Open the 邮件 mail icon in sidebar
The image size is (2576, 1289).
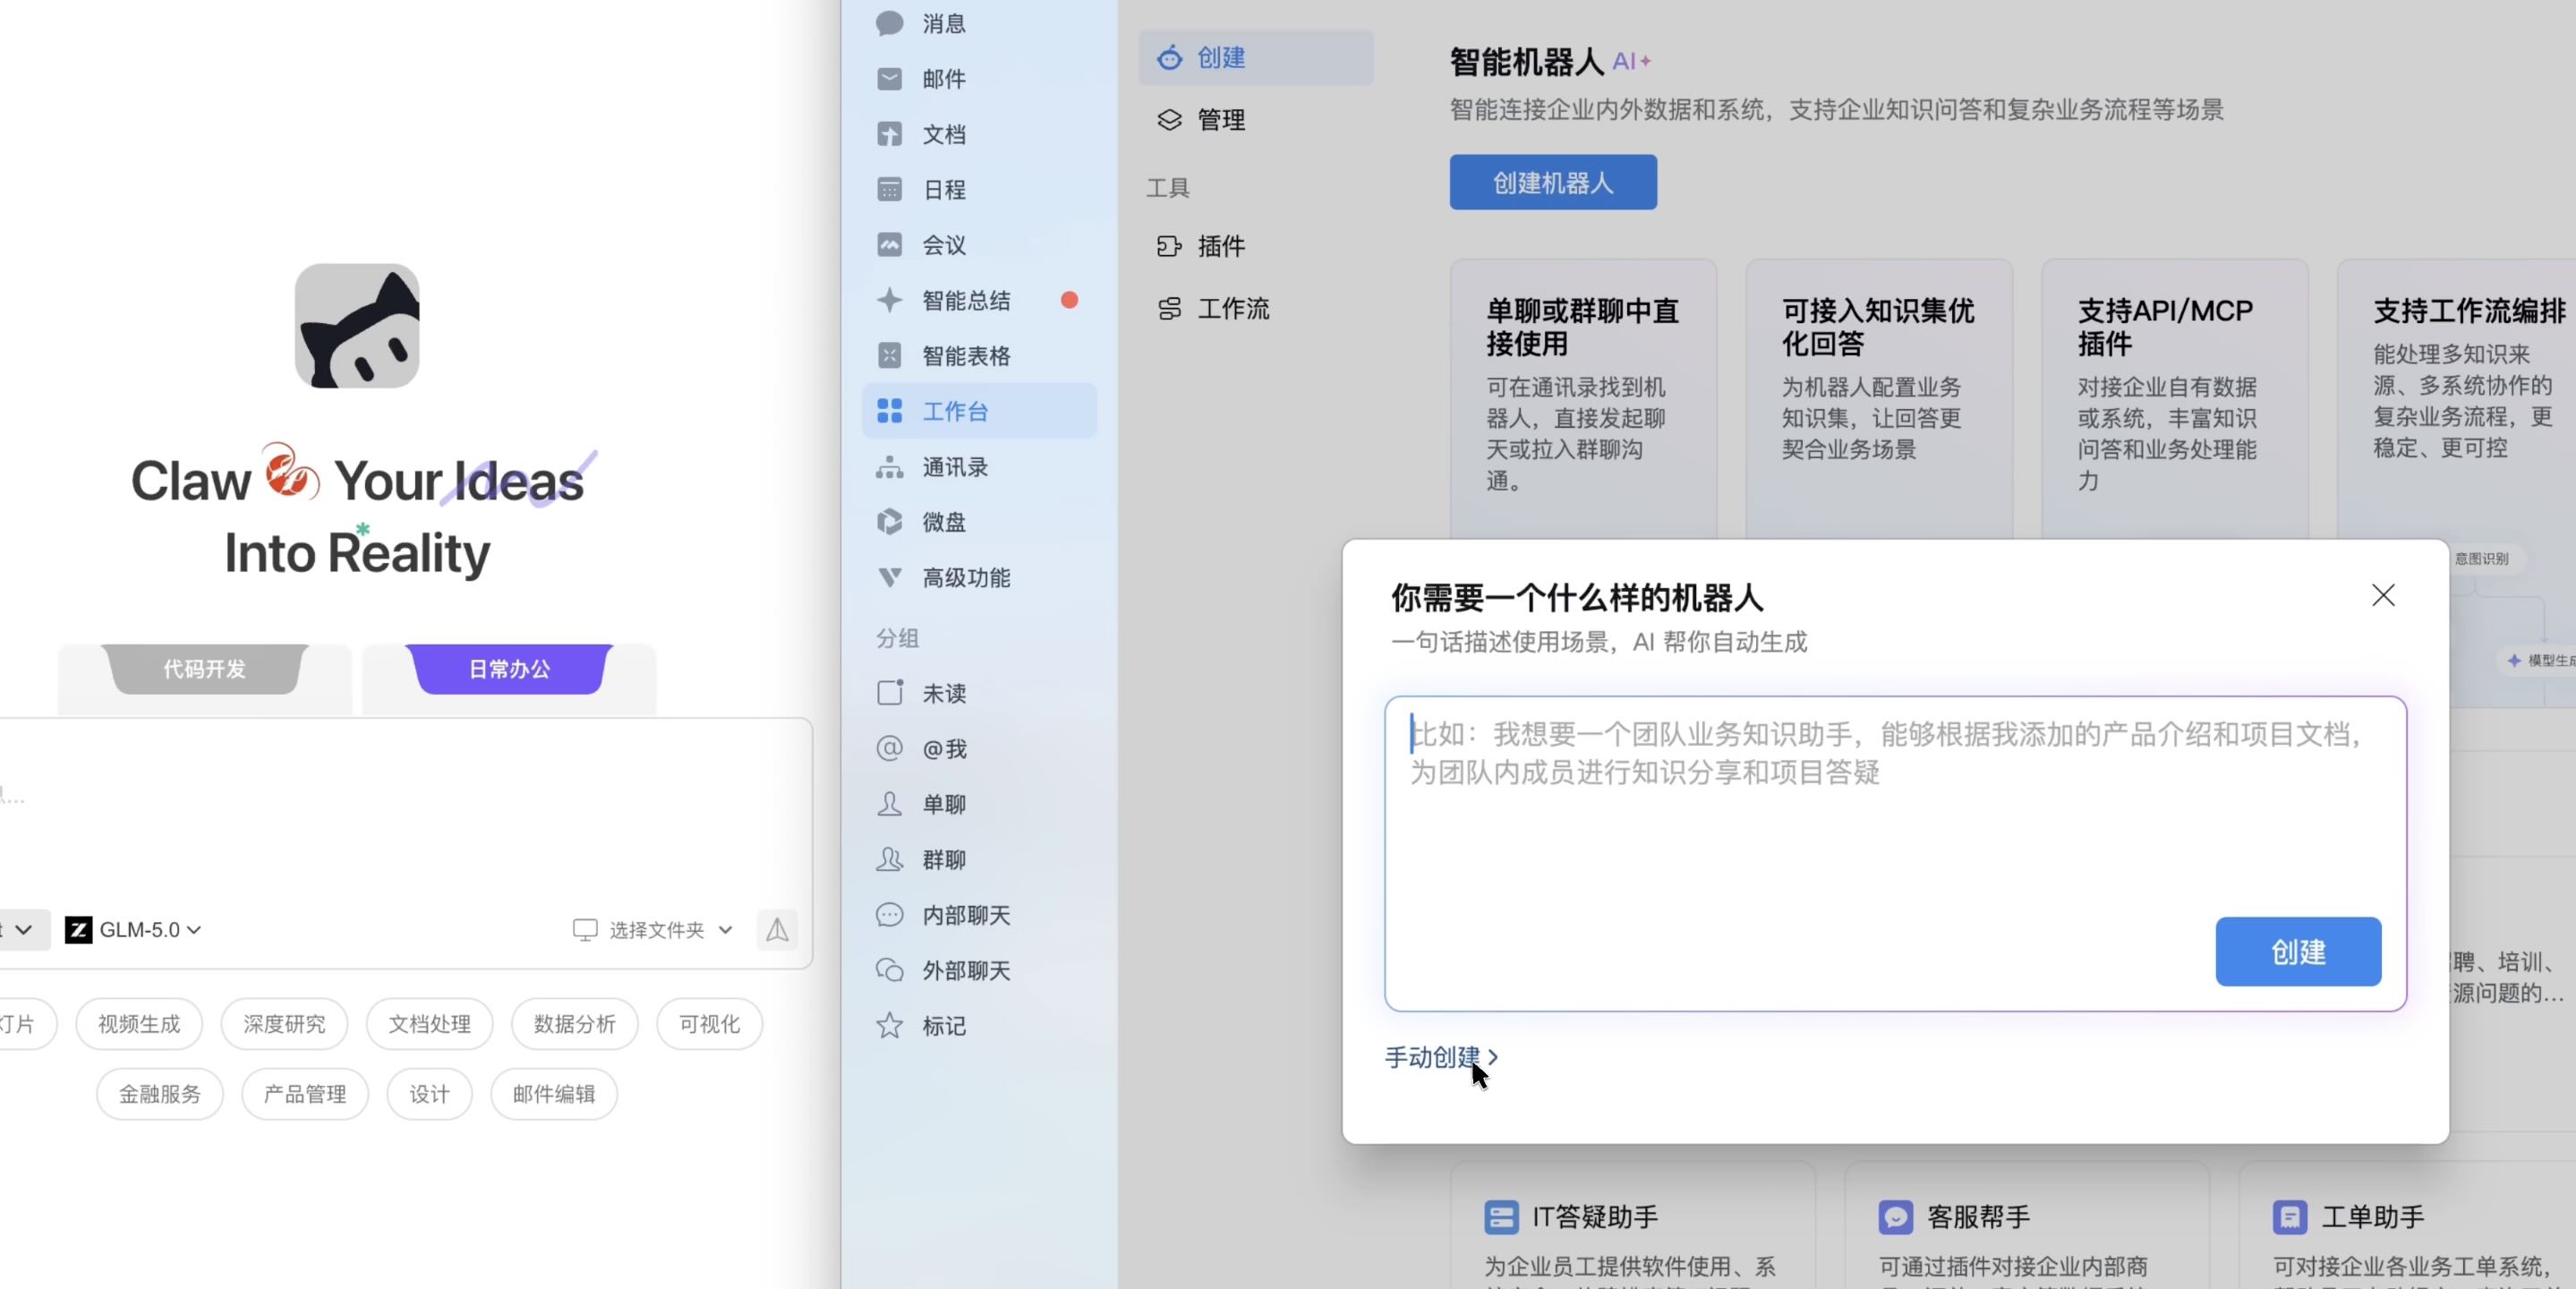pos(889,79)
